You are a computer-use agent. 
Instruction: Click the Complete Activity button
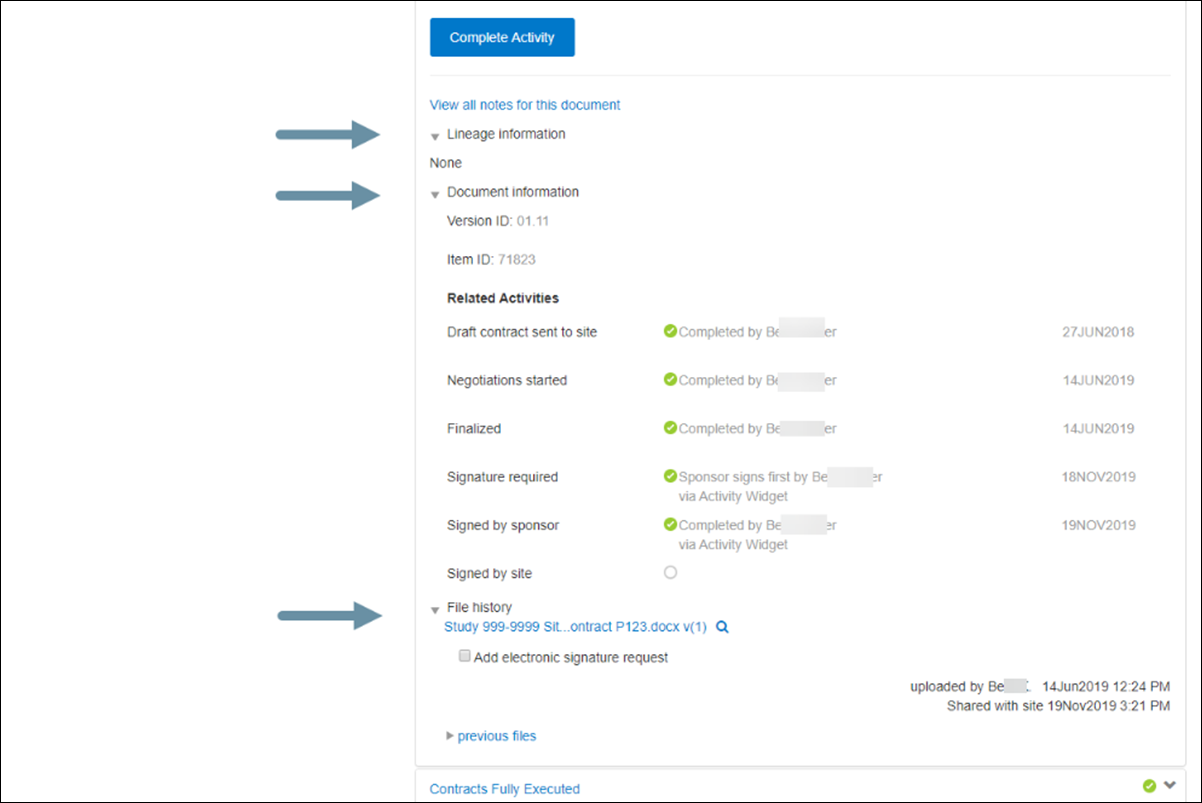[502, 36]
